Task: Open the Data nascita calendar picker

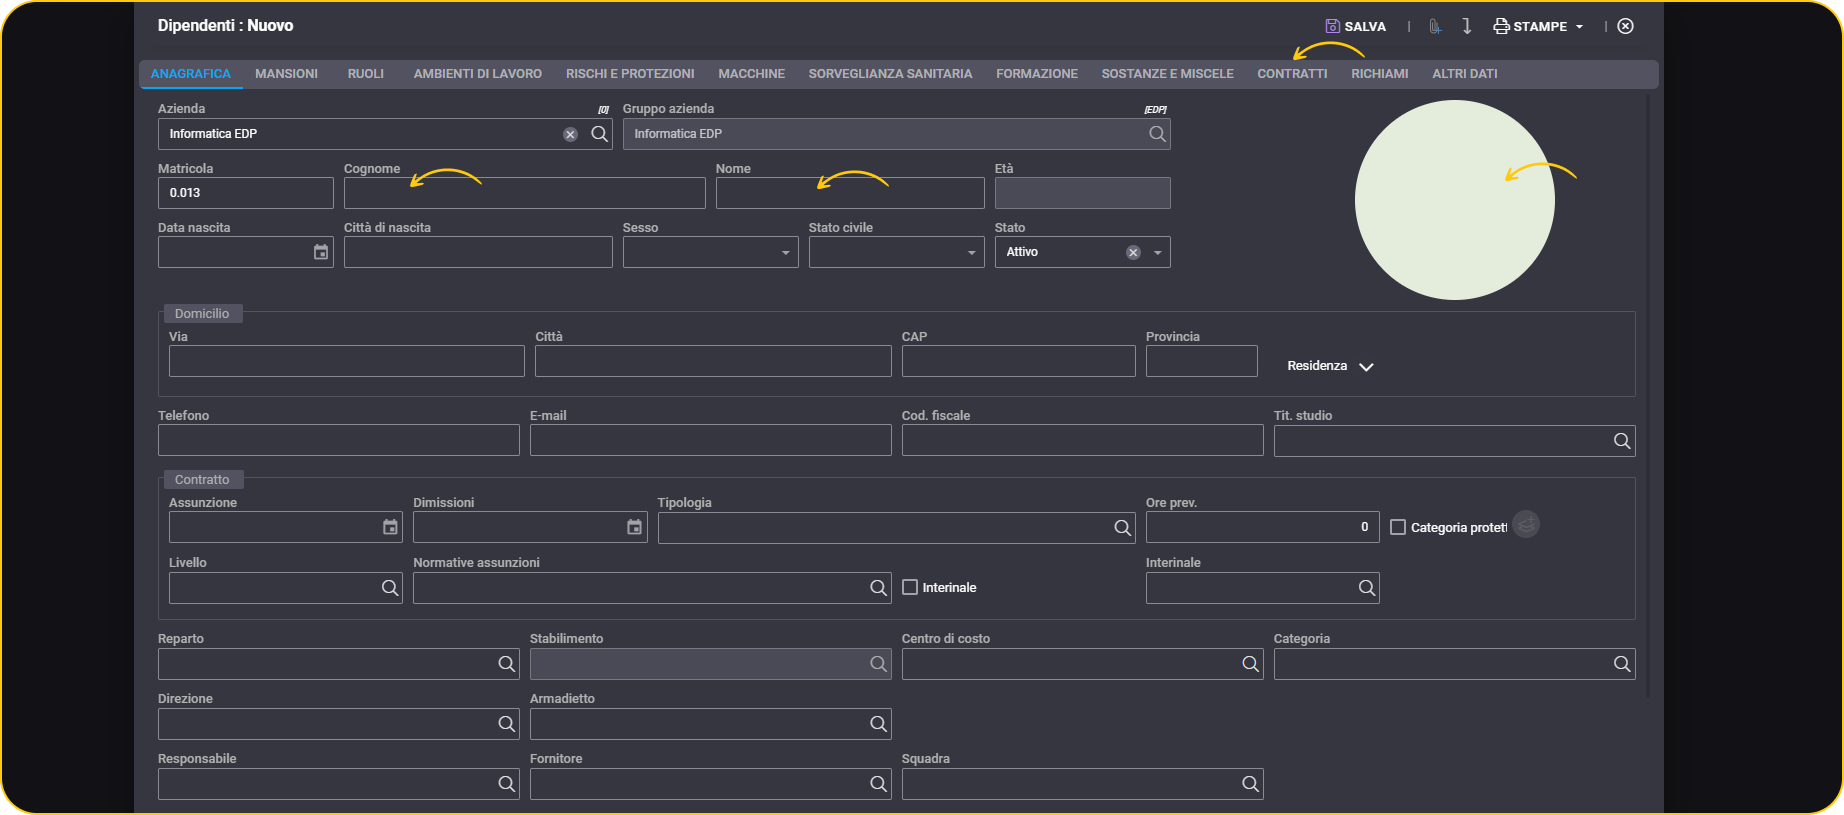Action: [321, 252]
